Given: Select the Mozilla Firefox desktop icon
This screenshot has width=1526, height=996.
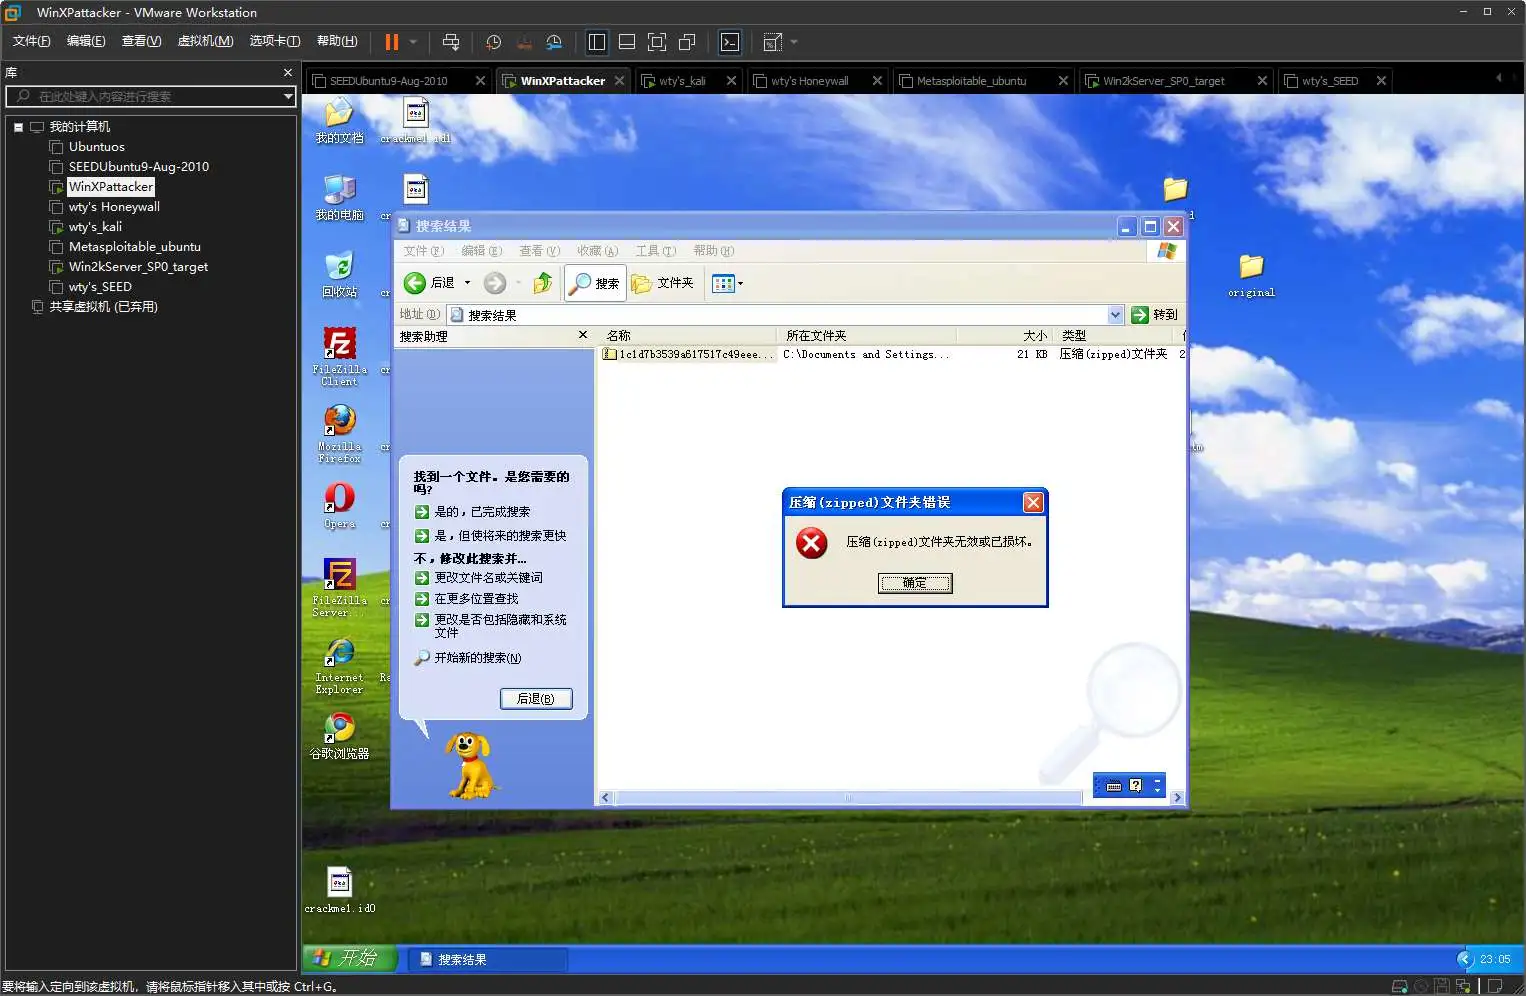Looking at the screenshot, I should [339, 433].
